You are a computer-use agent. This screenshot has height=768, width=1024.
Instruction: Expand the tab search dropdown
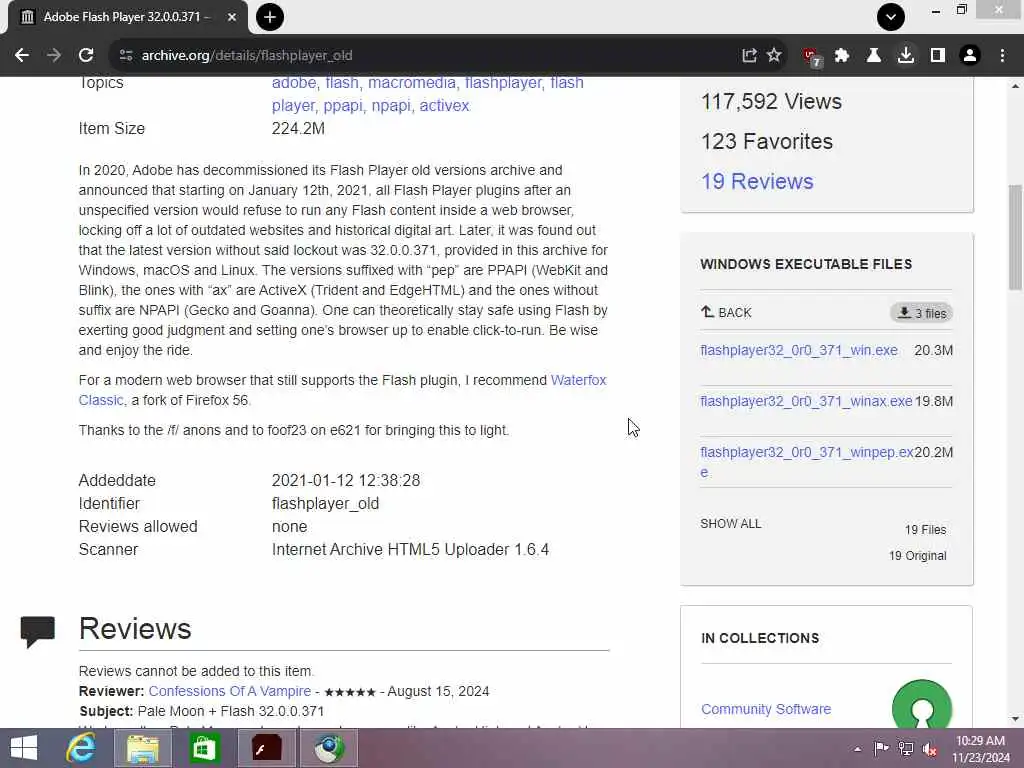point(891,17)
